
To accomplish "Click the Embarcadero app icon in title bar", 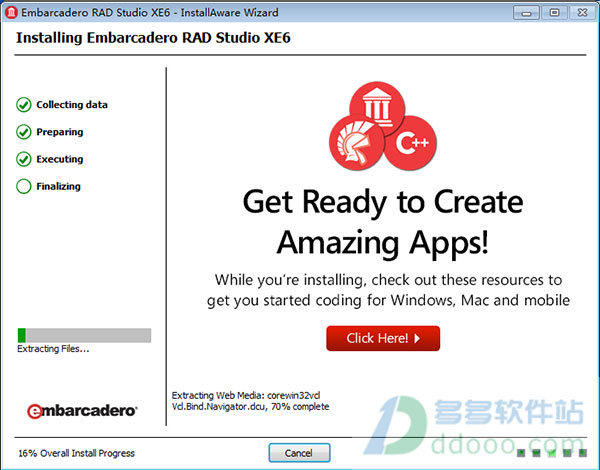I will (x=11, y=13).
